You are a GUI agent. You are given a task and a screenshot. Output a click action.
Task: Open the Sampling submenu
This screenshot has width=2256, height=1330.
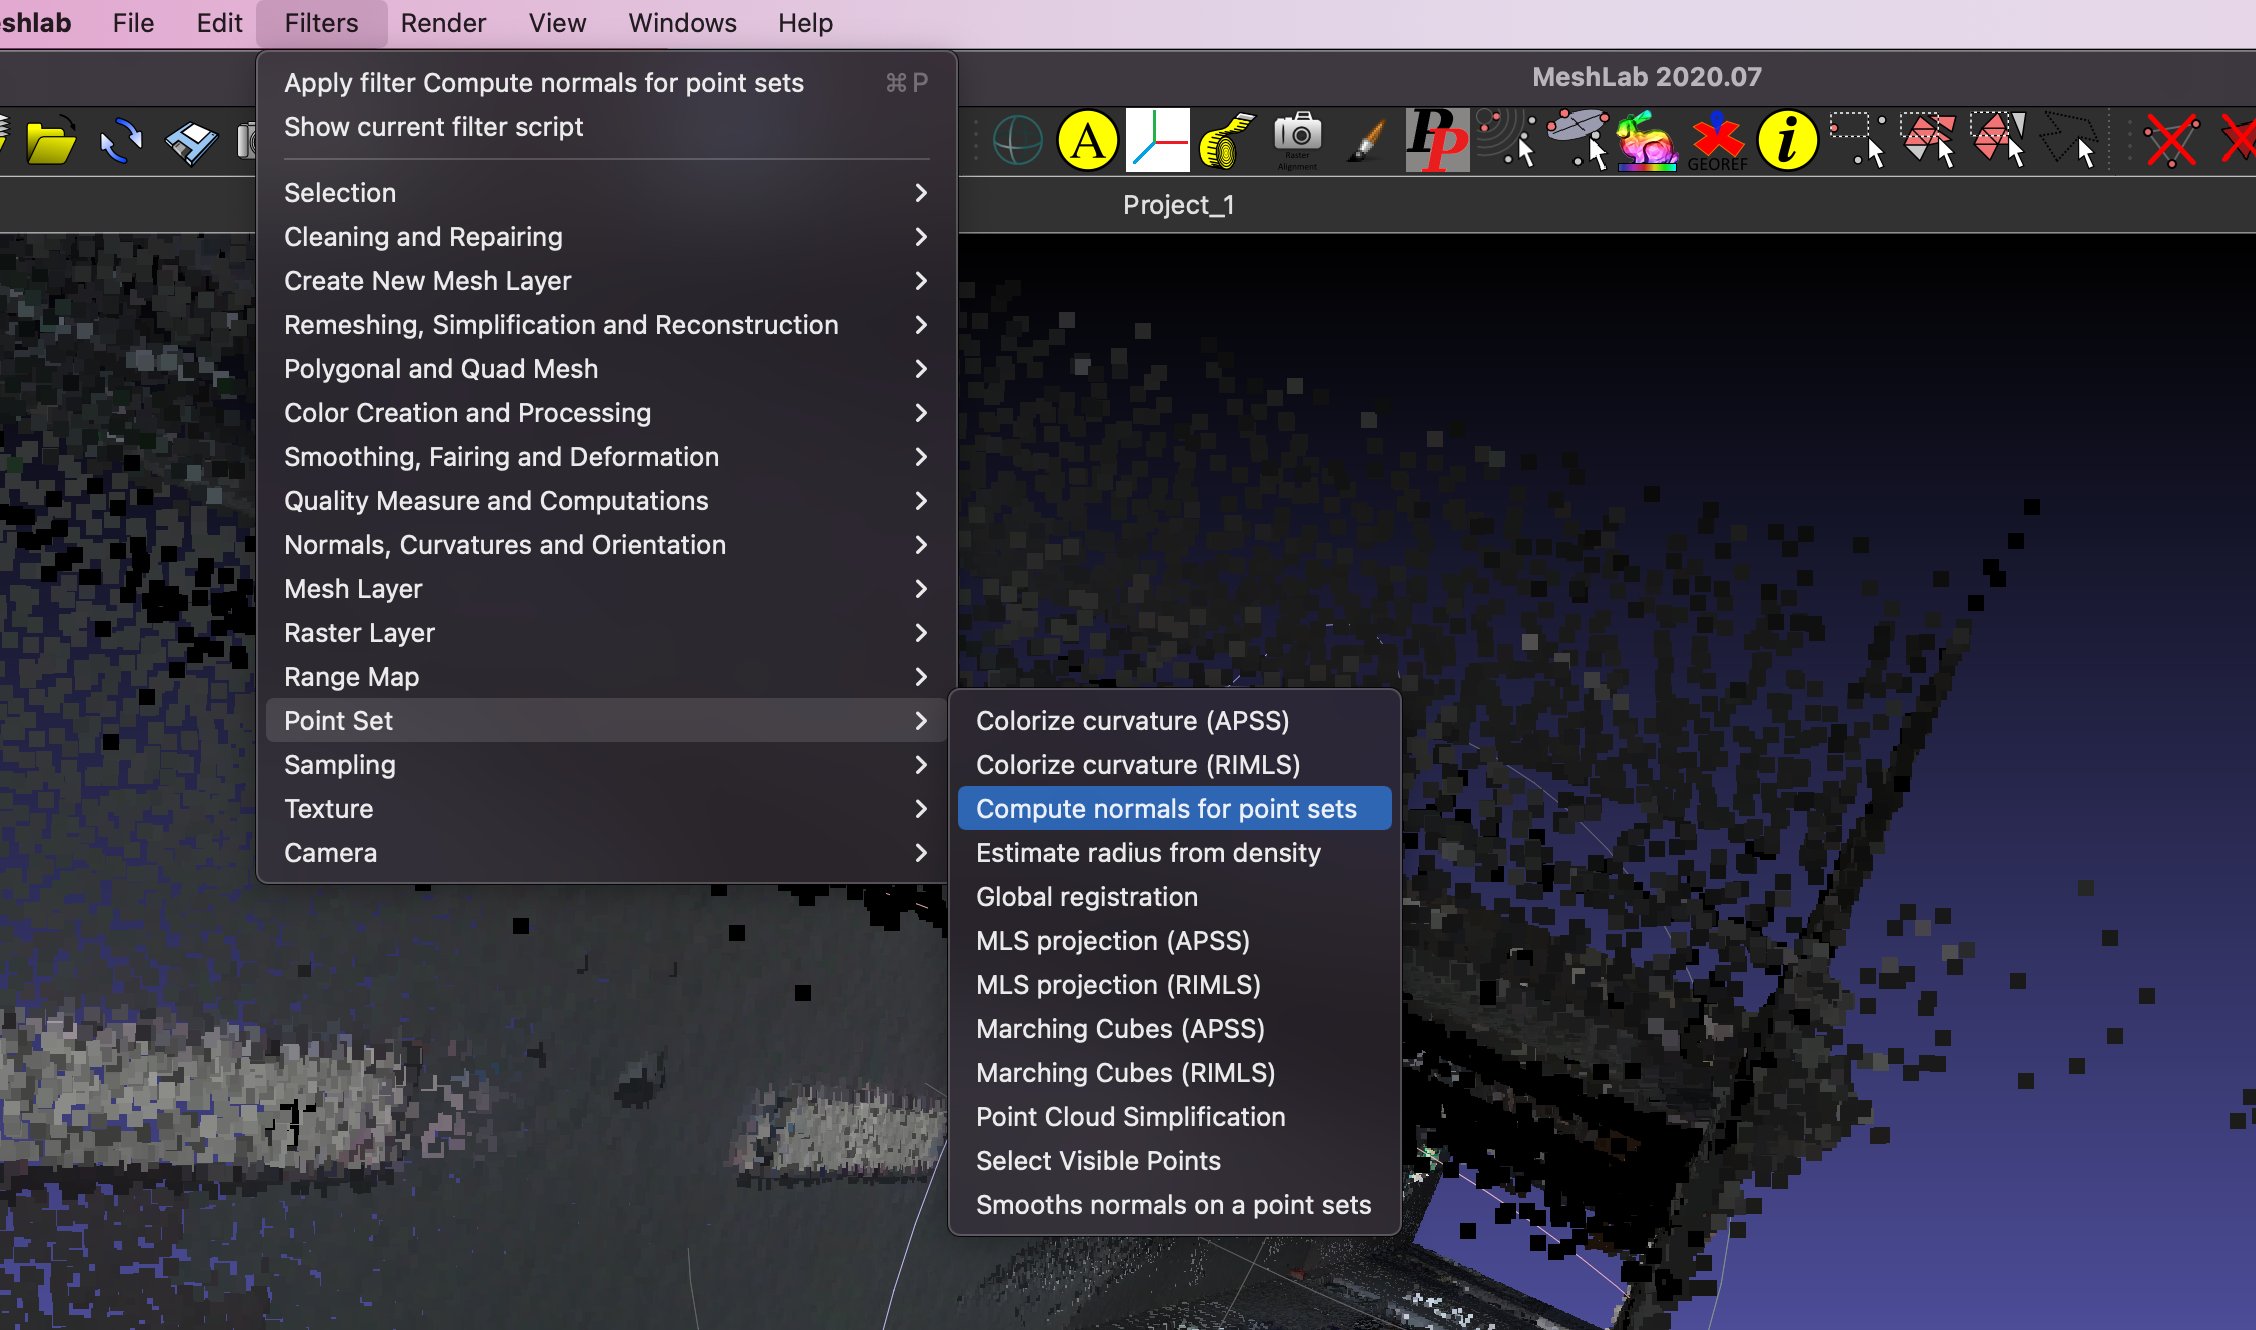(339, 764)
